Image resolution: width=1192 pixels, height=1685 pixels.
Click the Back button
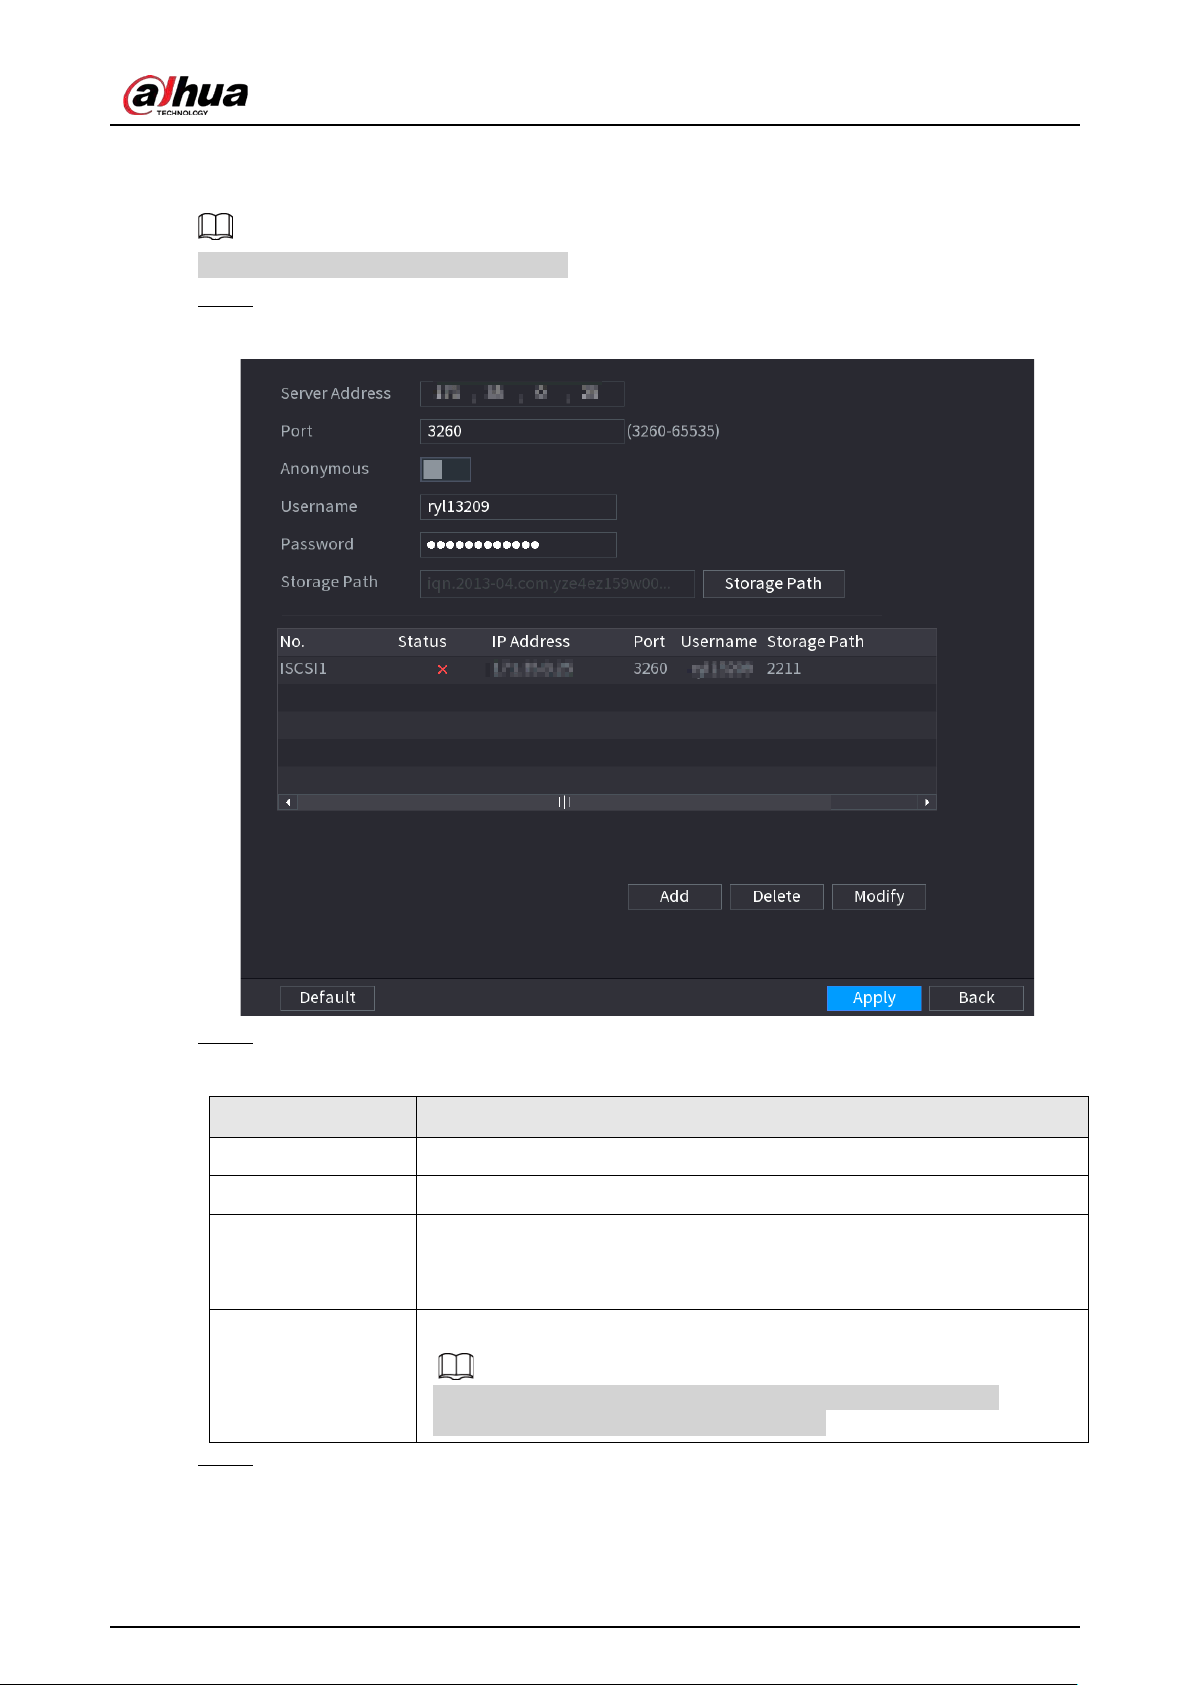(976, 998)
